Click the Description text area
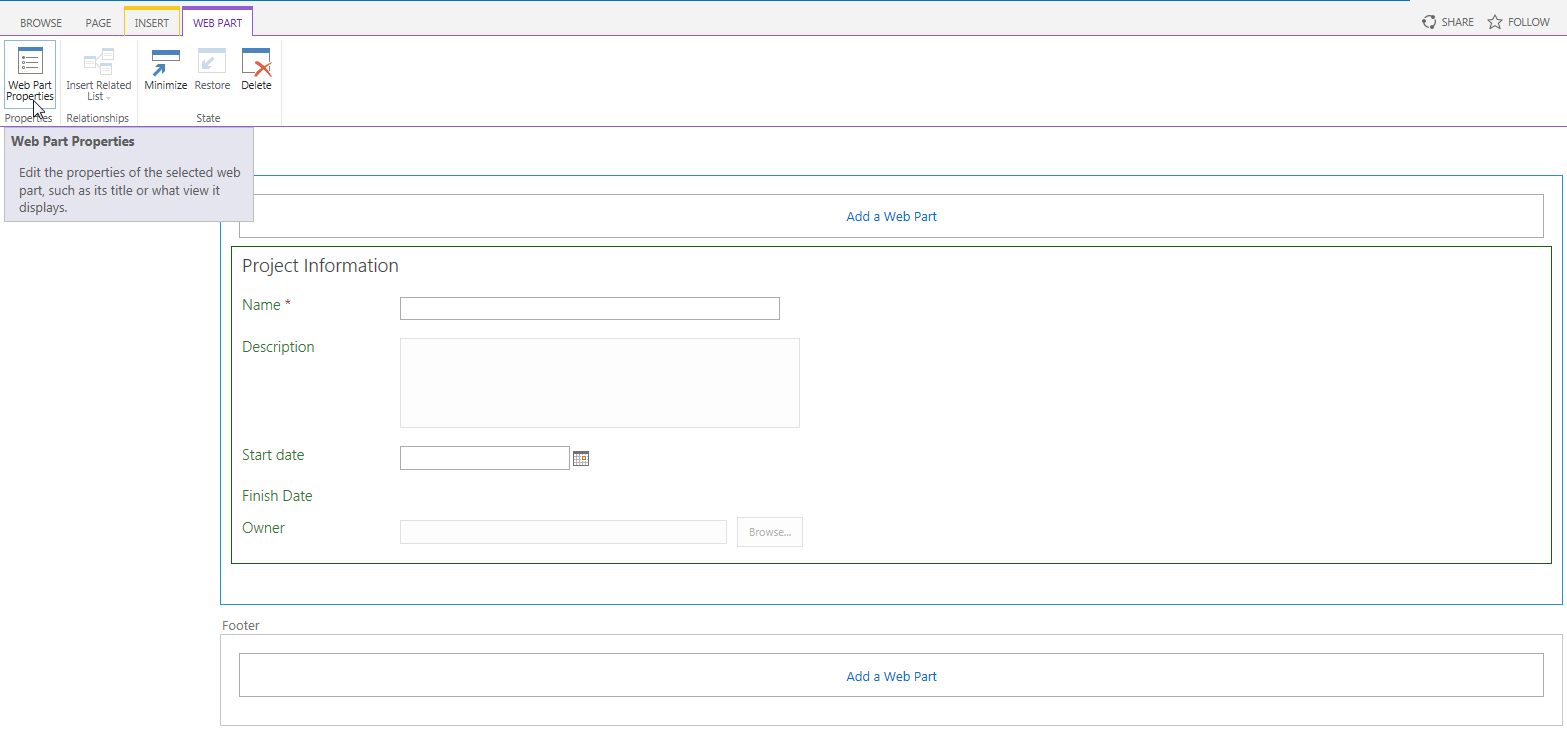This screenshot has width=1567, height=734. [x=599, y=382]
